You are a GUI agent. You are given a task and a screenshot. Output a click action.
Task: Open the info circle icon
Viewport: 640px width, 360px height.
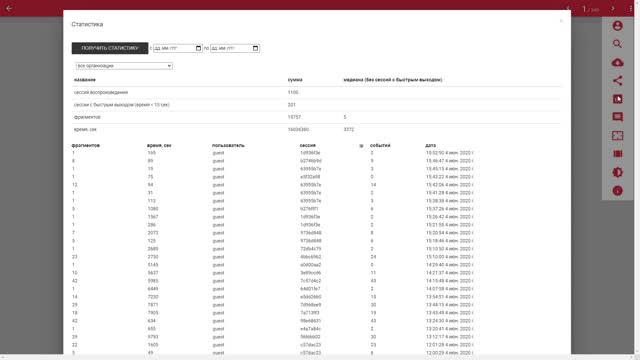[x=617, y=191]
